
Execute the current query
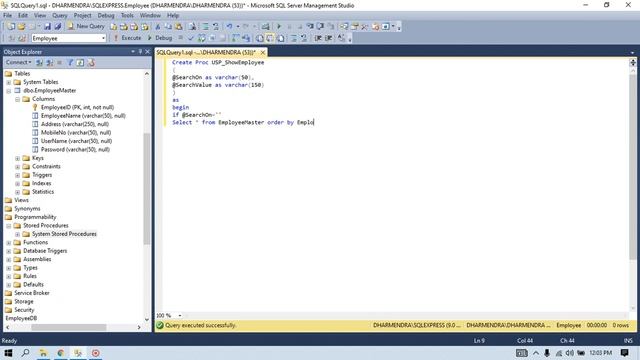coord(127,38)
